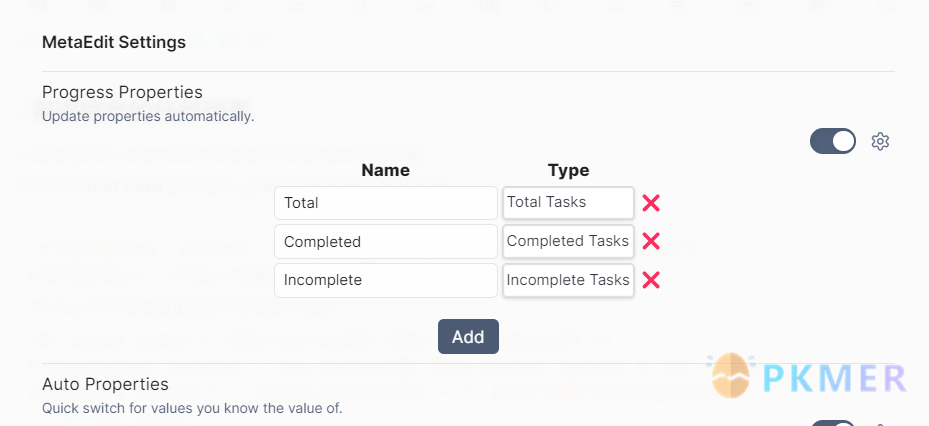The image size is (929, 426).
Task: Open Progress Properties gear settings
Action: pyautogui.click(x=880, y=142)
